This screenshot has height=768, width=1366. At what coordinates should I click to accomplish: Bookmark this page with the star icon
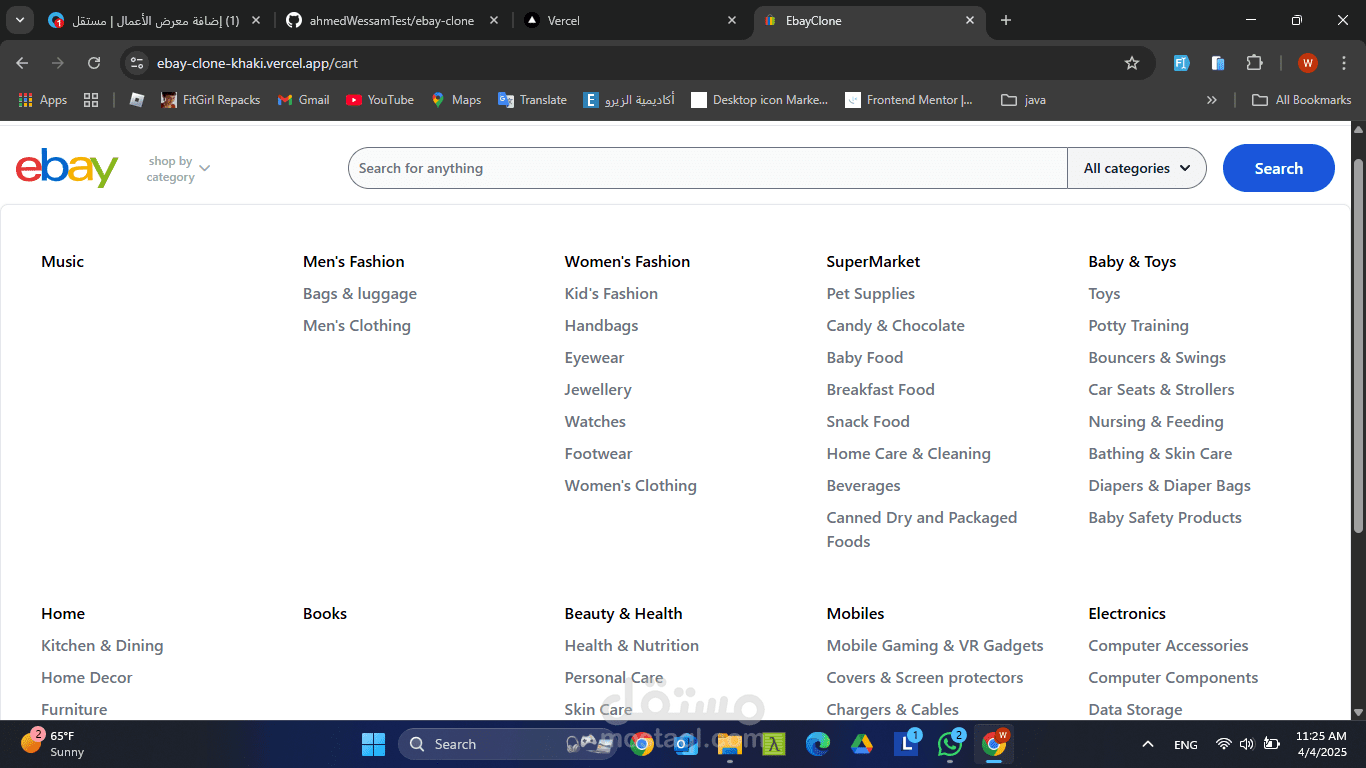click(x=1132, y=63)
